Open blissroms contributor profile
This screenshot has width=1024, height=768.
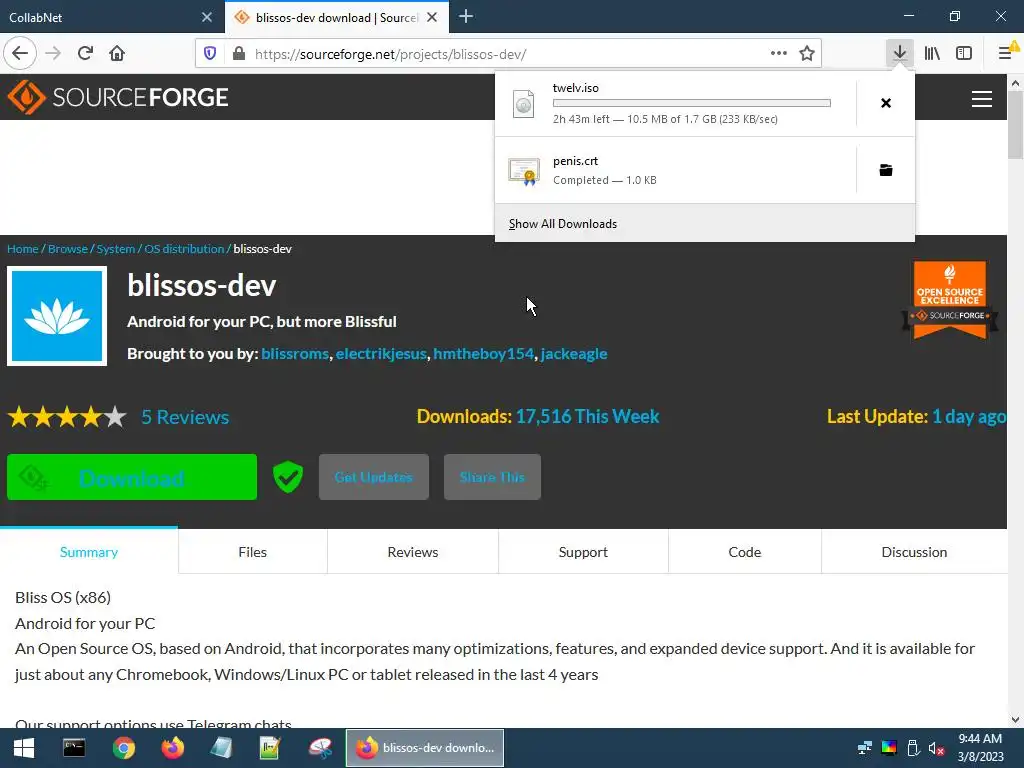click(295, 353)
